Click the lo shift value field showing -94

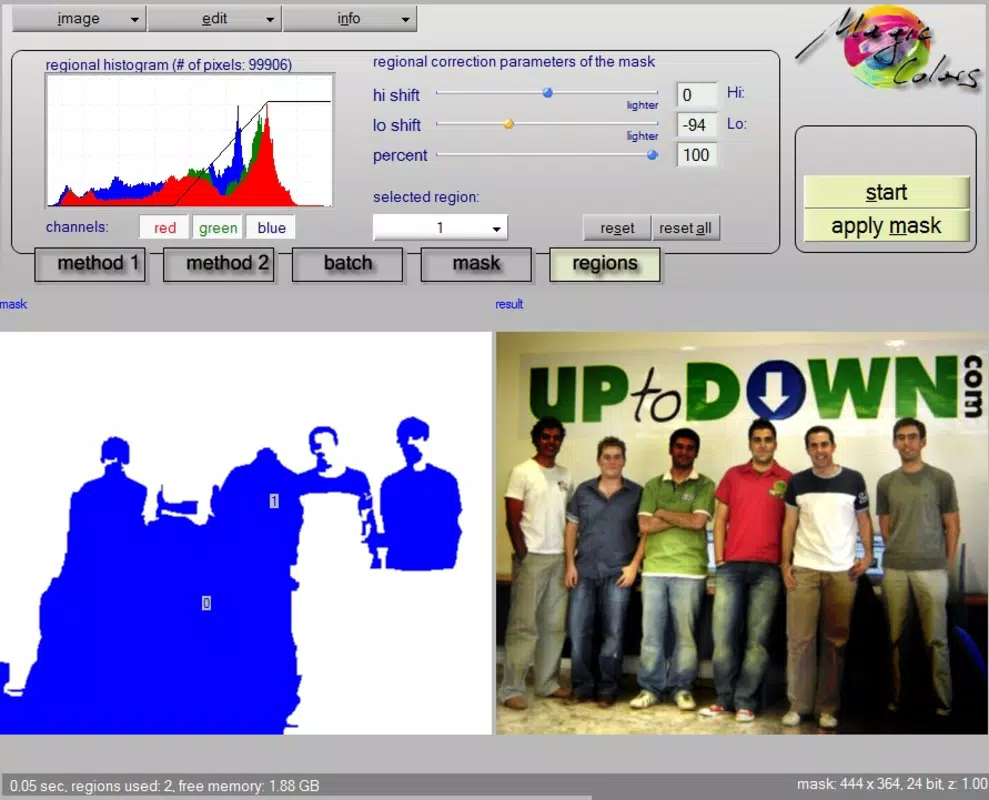[696, 125]
